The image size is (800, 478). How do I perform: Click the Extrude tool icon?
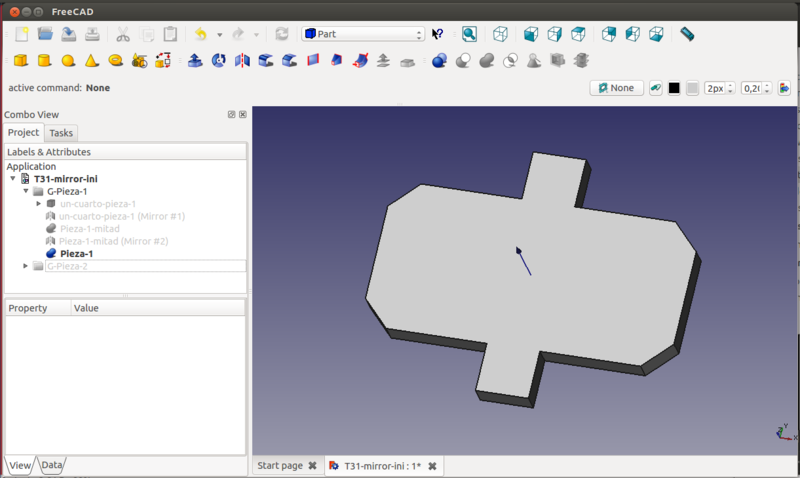194,60
